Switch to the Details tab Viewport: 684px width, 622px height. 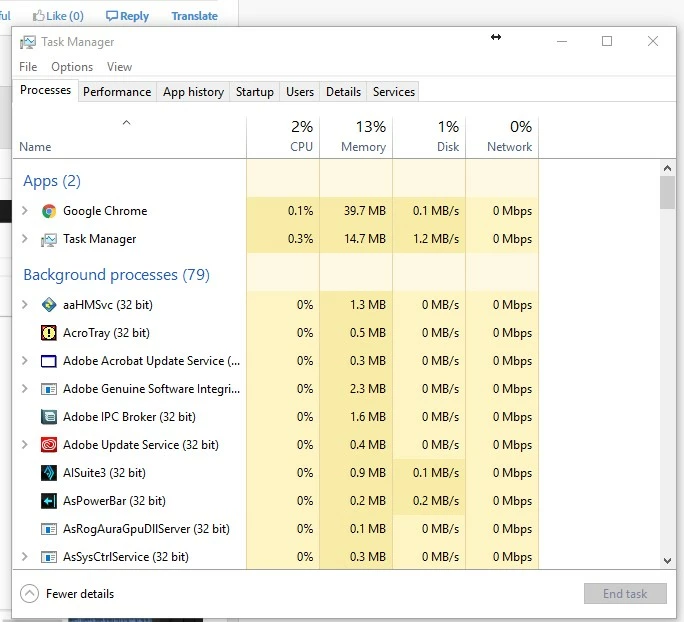(x=343, y=92)
